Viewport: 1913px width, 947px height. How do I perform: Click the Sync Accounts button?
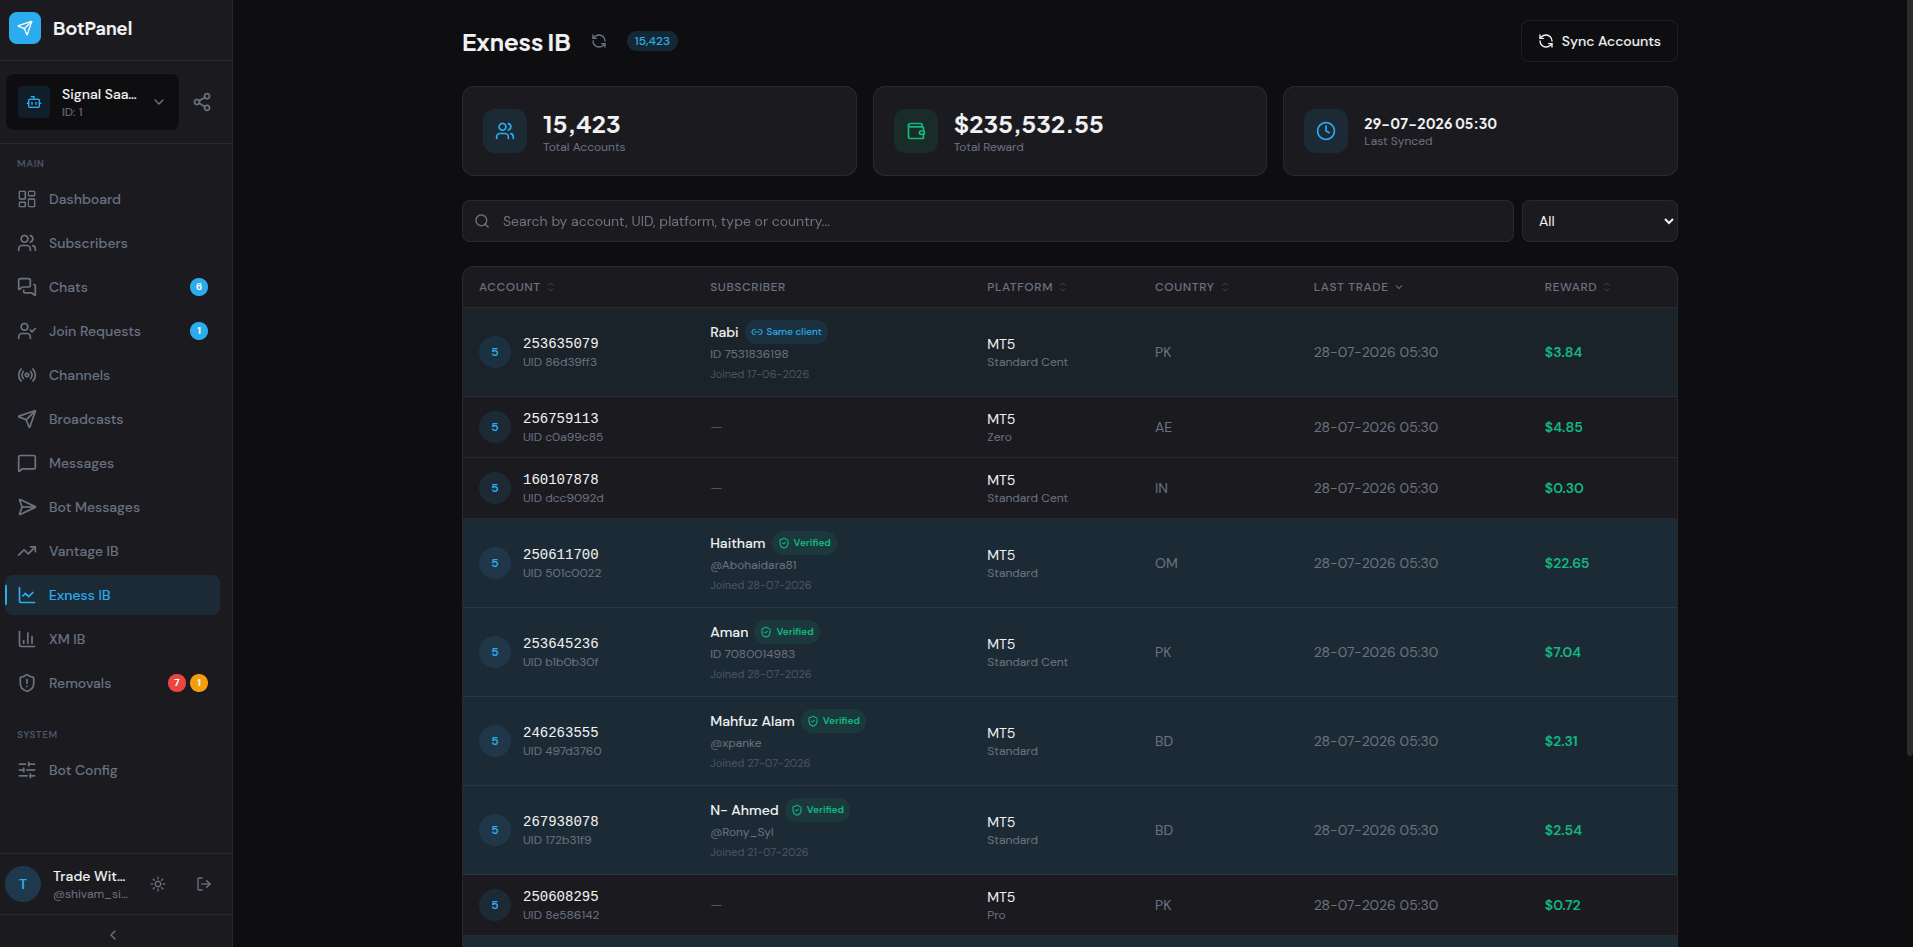(x=1599, y=41)
